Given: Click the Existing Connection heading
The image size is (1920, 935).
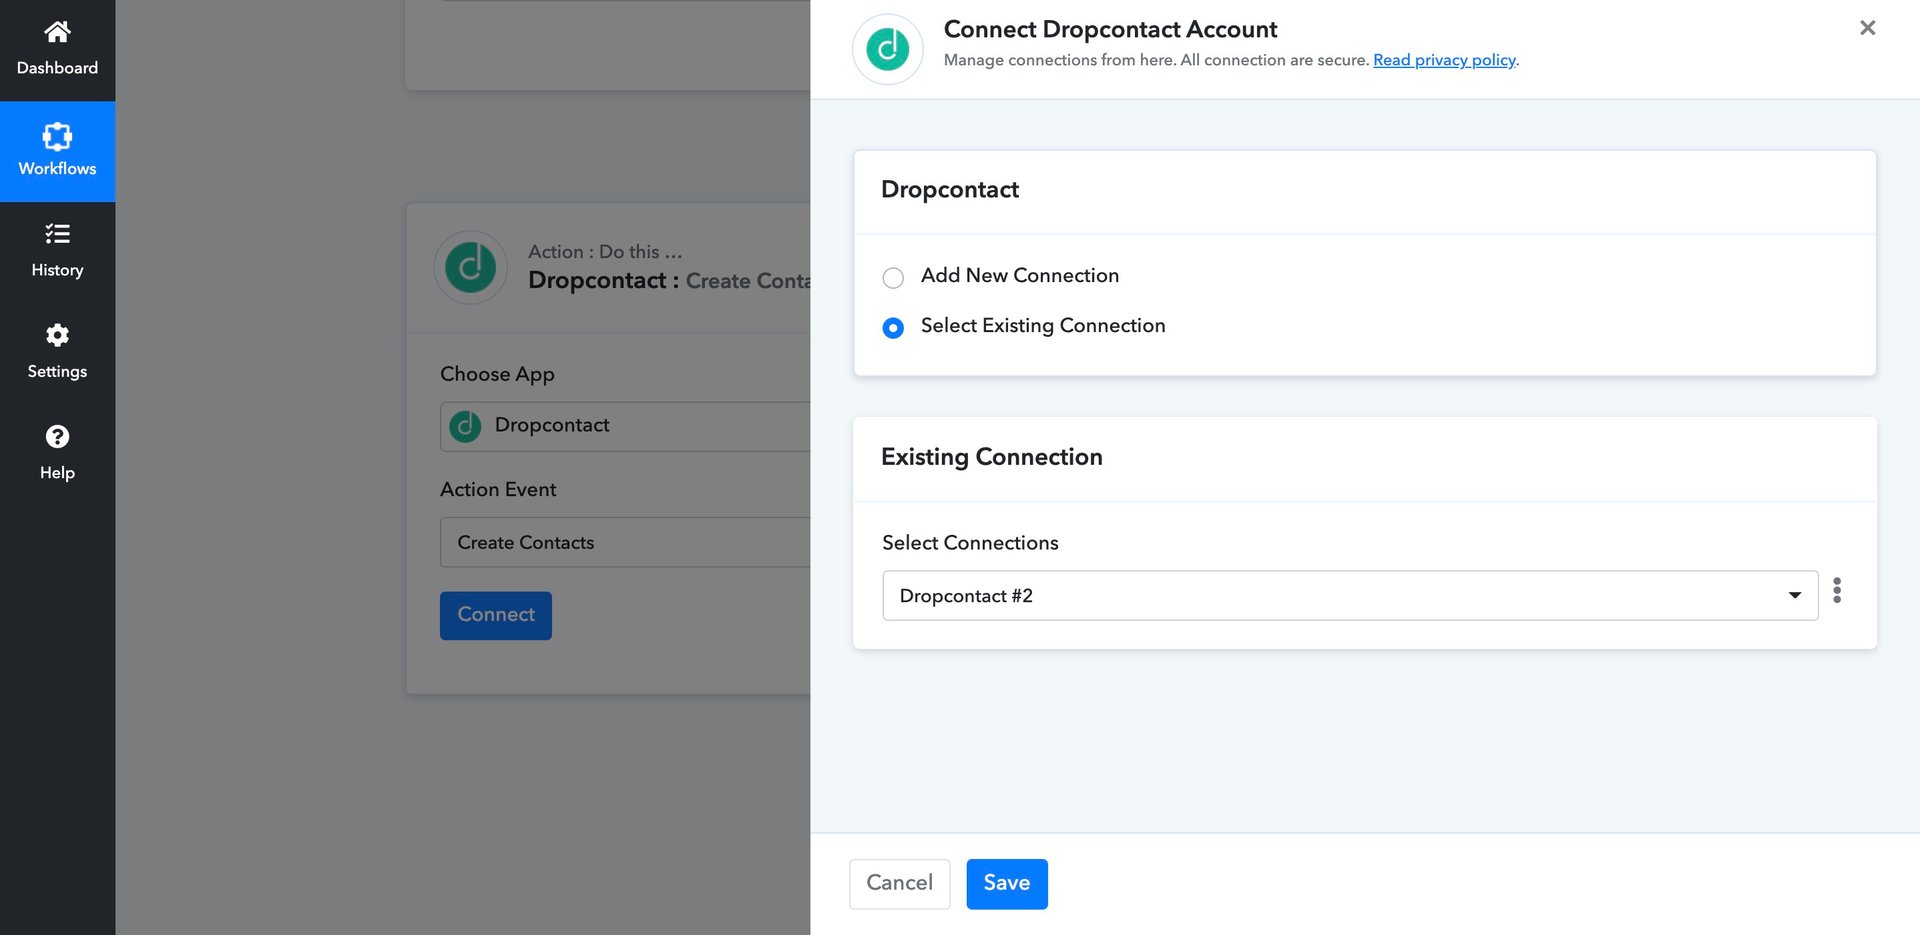Looking at the screenshot, I should coord(992,457).
